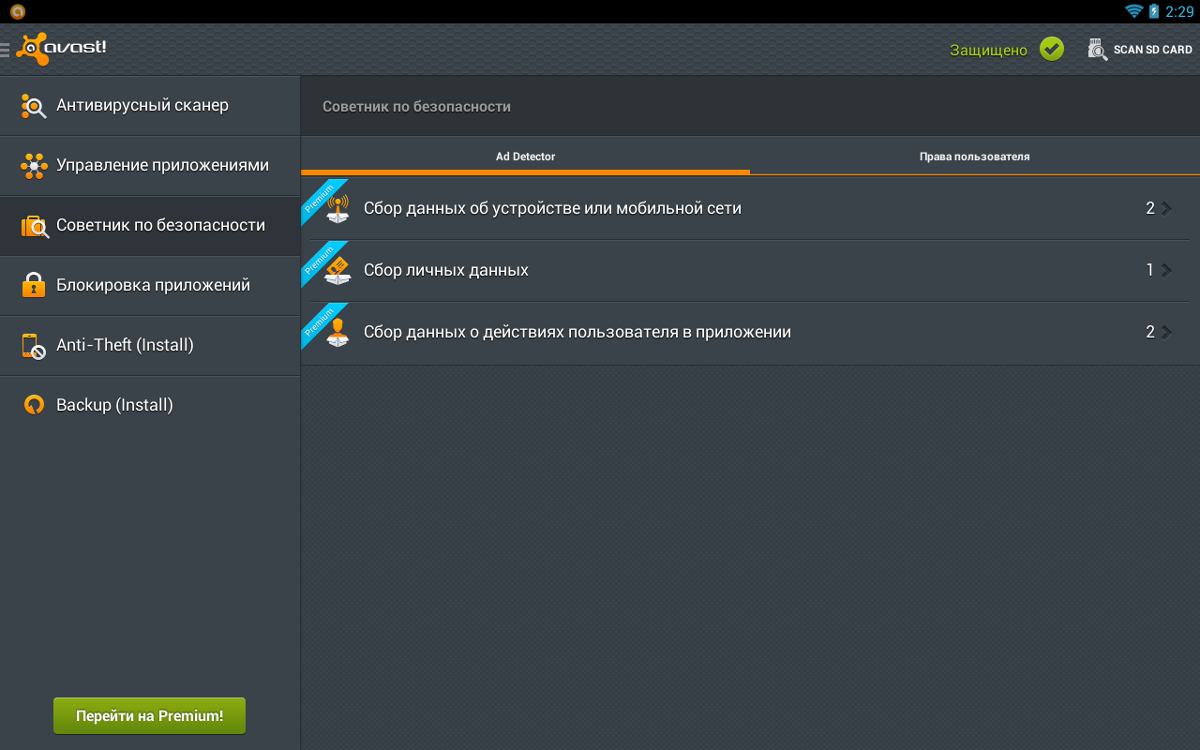Open Backup (Install) entry
Image resolution: width=1200 pixels, height=750 pixels.
(150, 406)
